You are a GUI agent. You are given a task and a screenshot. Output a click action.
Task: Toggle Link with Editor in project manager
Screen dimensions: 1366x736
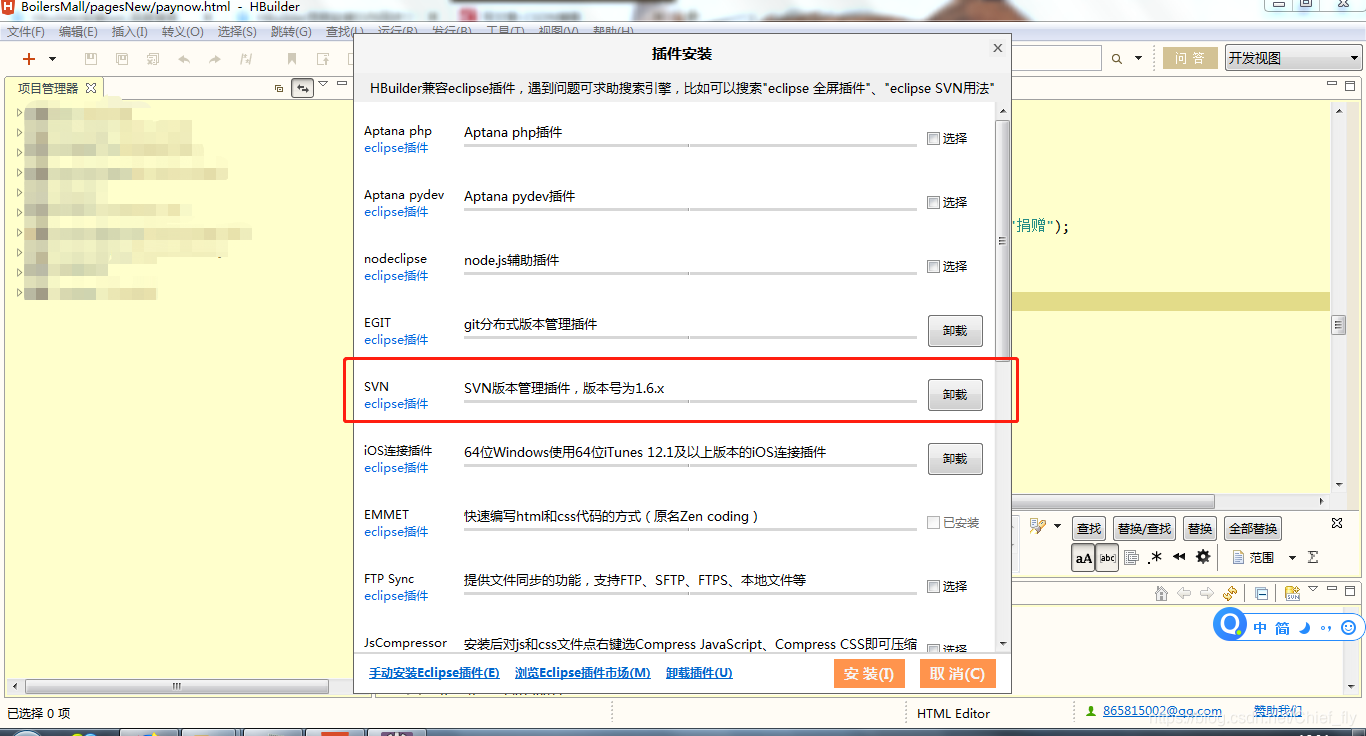tap(302, 88)
